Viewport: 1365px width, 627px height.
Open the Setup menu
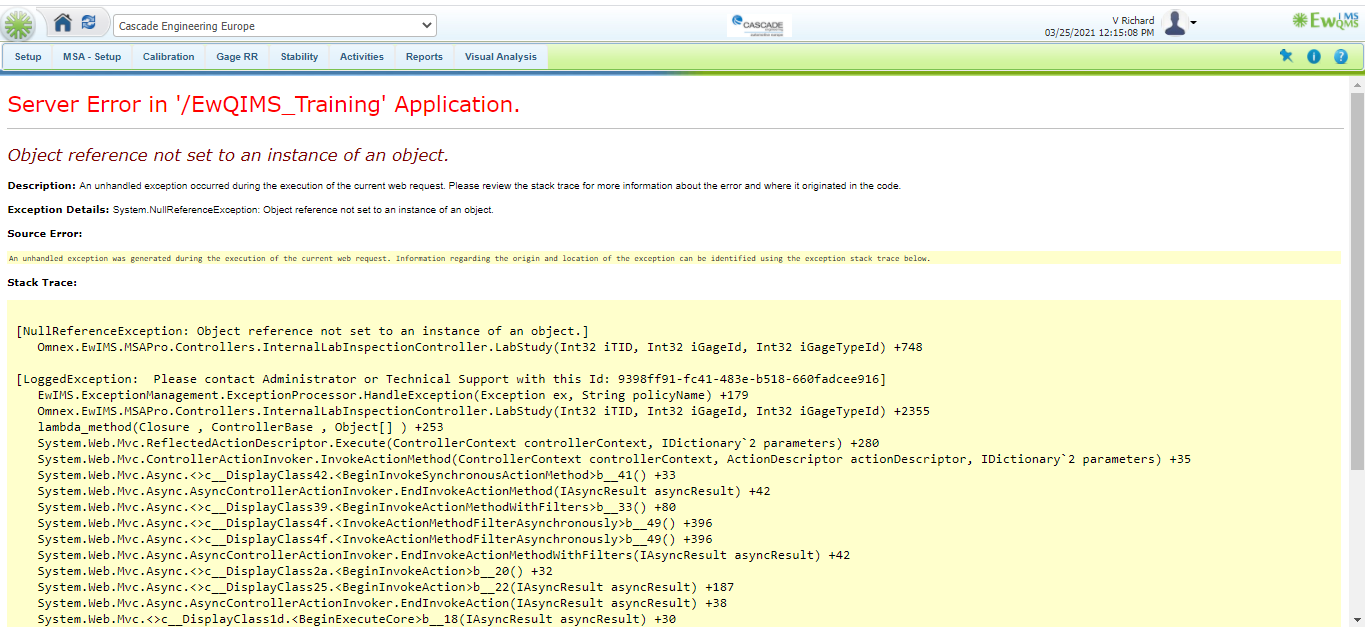point(28,57)
